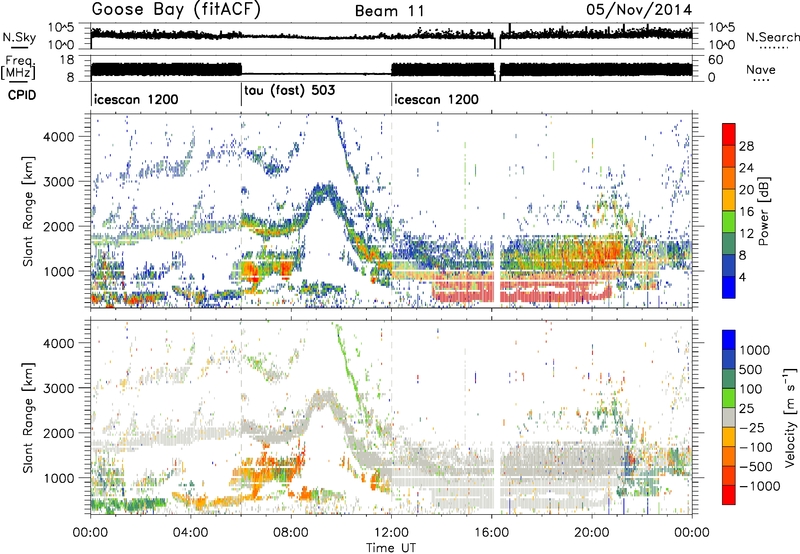Screen dimensions: 800x554
Task: Click the "Nave" legend label
Action: pos(761,69)
